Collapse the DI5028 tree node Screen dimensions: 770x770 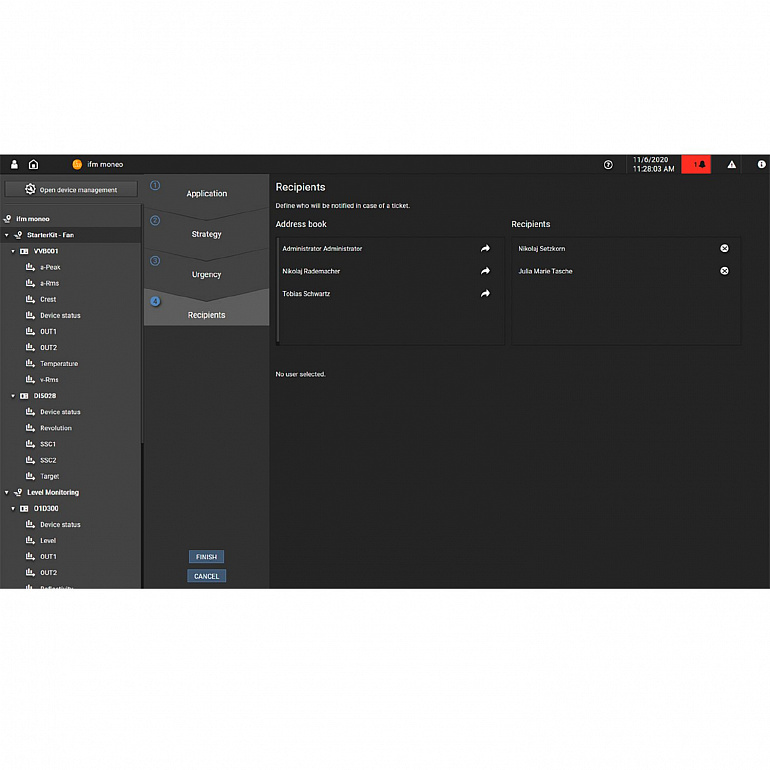(13, 396)
